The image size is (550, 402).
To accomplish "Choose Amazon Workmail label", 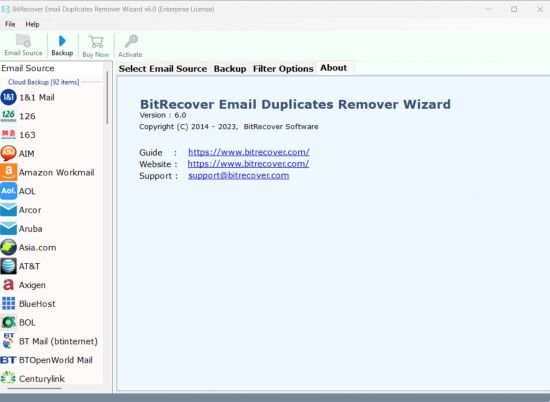I will coord(56,173).
